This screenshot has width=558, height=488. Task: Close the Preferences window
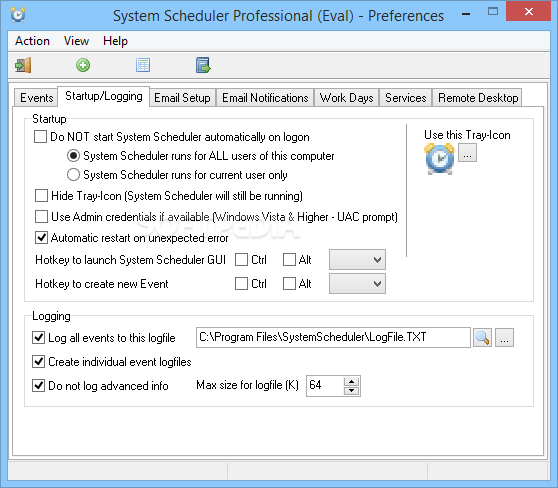click(528, 12)
